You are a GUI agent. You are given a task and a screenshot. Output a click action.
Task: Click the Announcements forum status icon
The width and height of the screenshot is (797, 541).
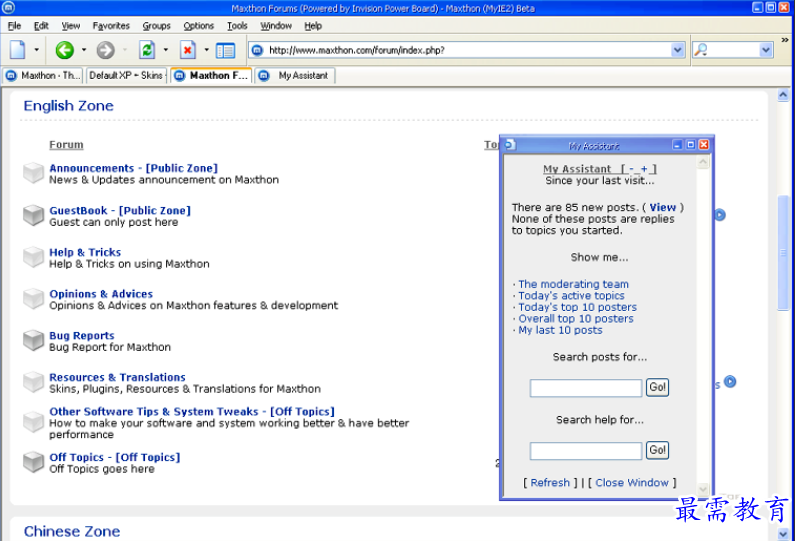33,173
